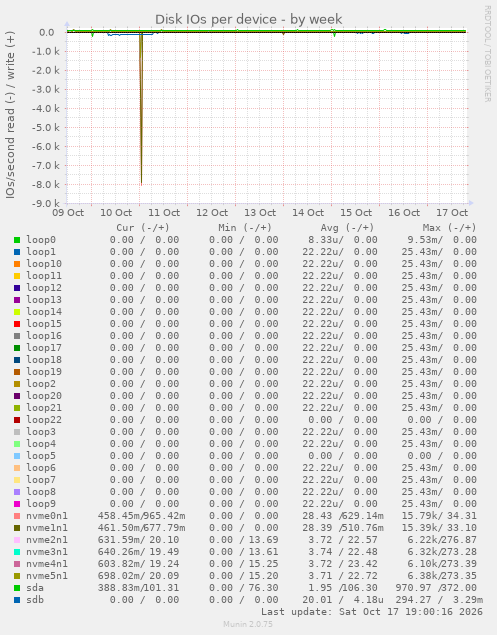Click the -8.0 k y-axis tick label
Image resolution: width=497 pixels, height=635 pixels.
(x=46, y=185)
